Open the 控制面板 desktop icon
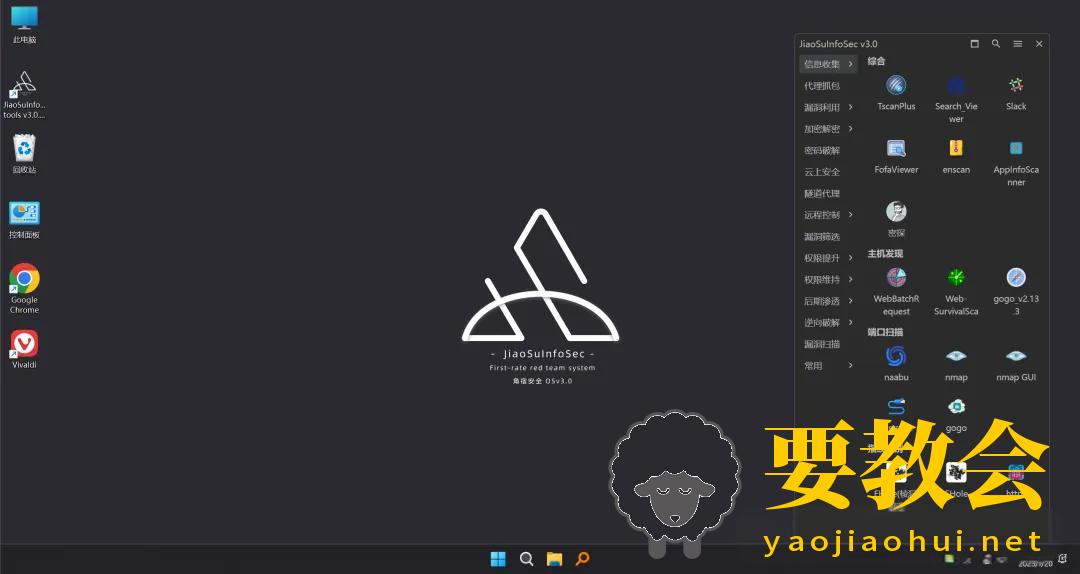 (x=24, y=220)
